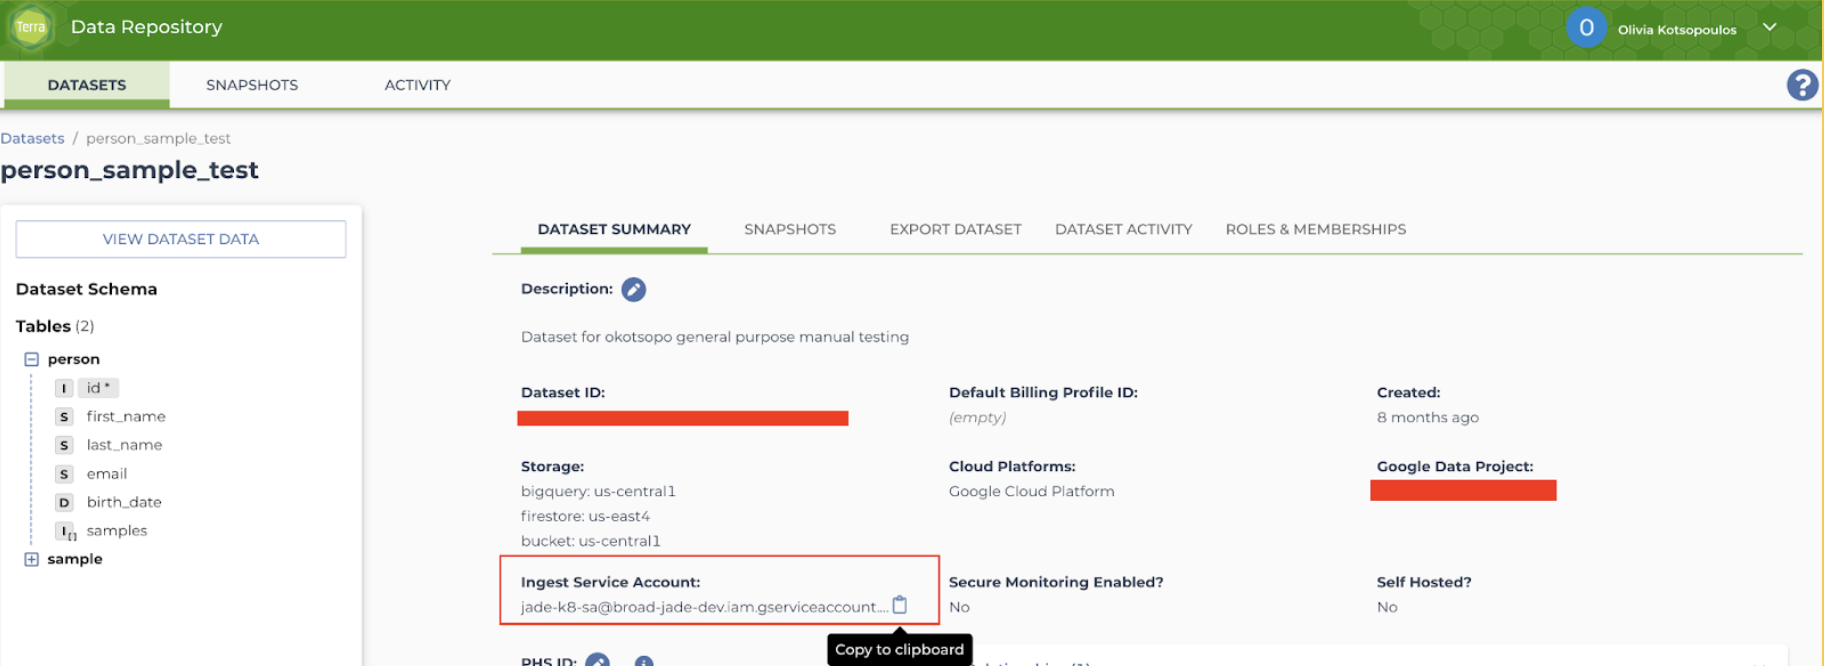Viewport: 1824px width, 666px height.
Task: Open the help question mark icon
Action: [1802, 85]
